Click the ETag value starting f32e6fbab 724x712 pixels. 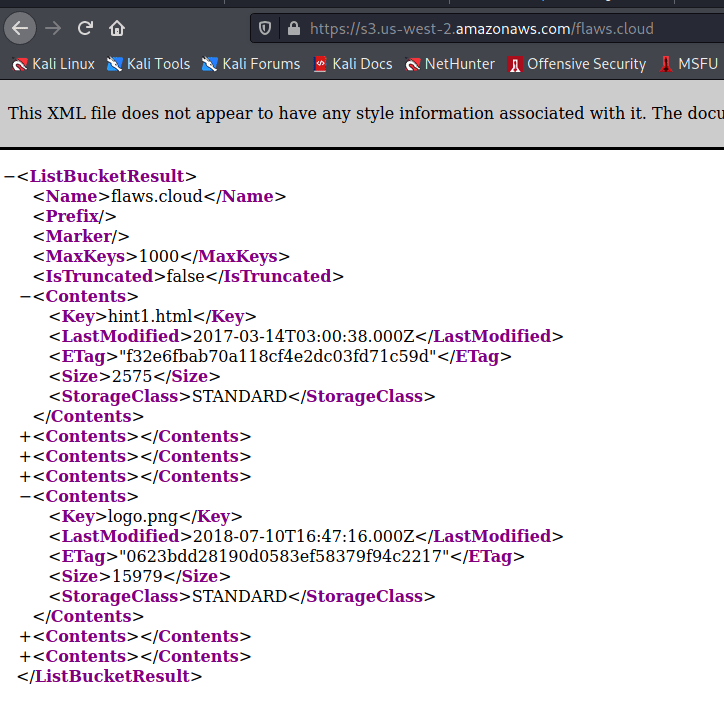point(278,356)
